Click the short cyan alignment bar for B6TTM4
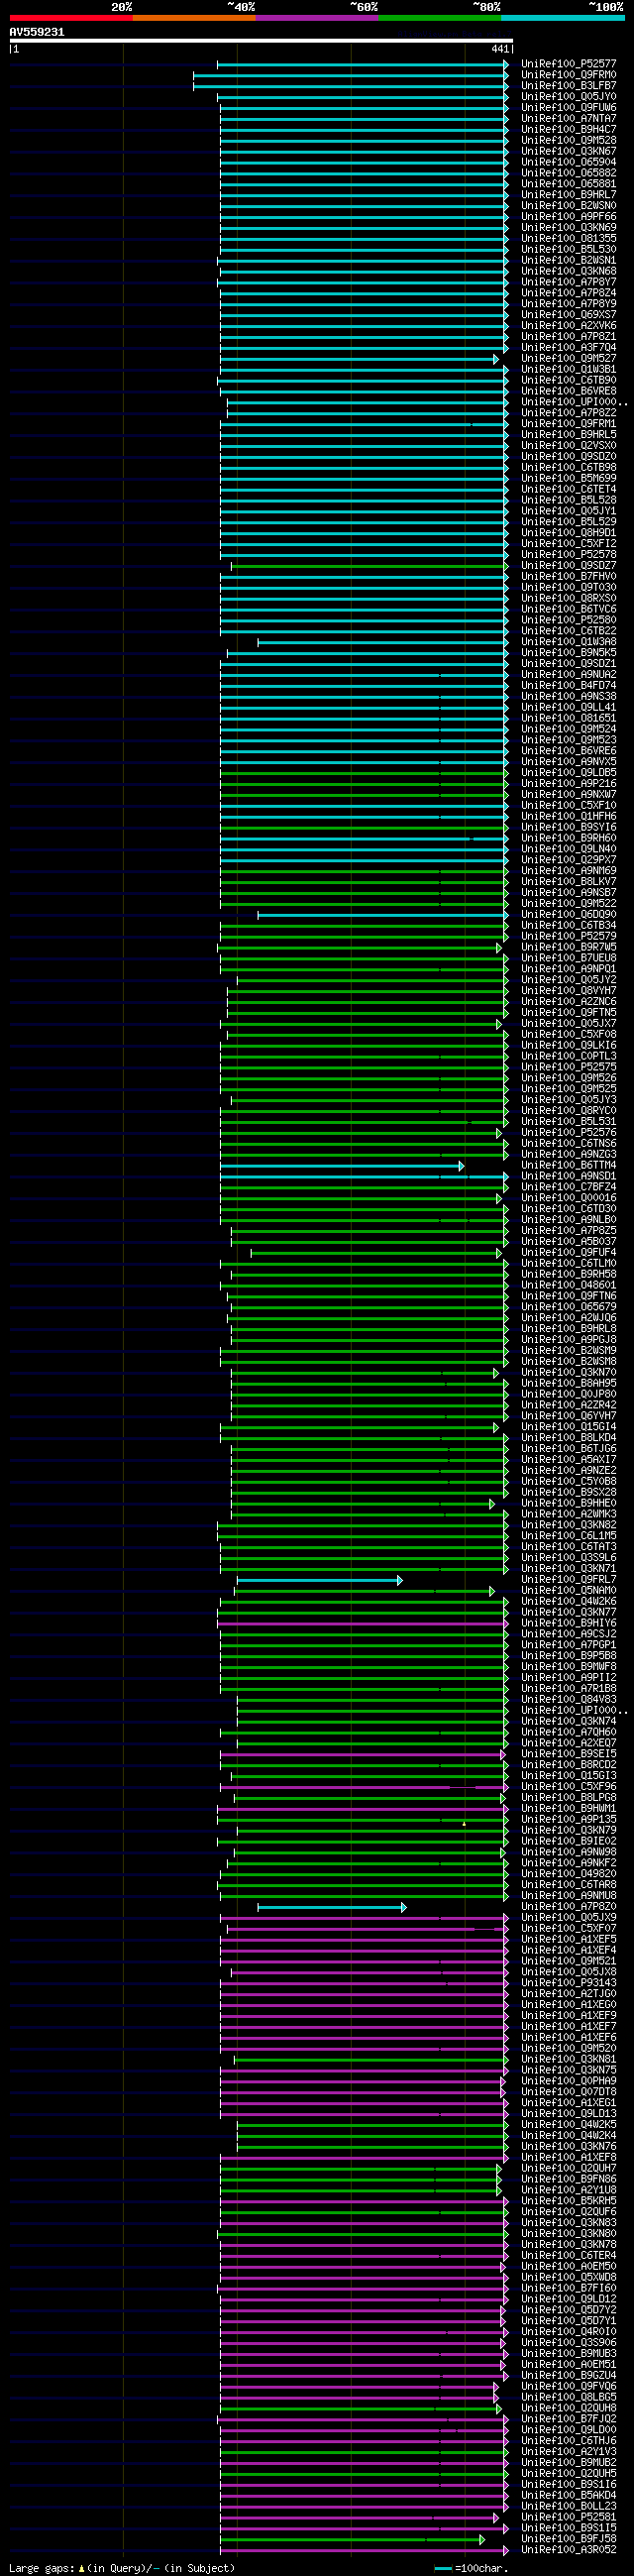634x2576 pixels. tap(342, 1166)
